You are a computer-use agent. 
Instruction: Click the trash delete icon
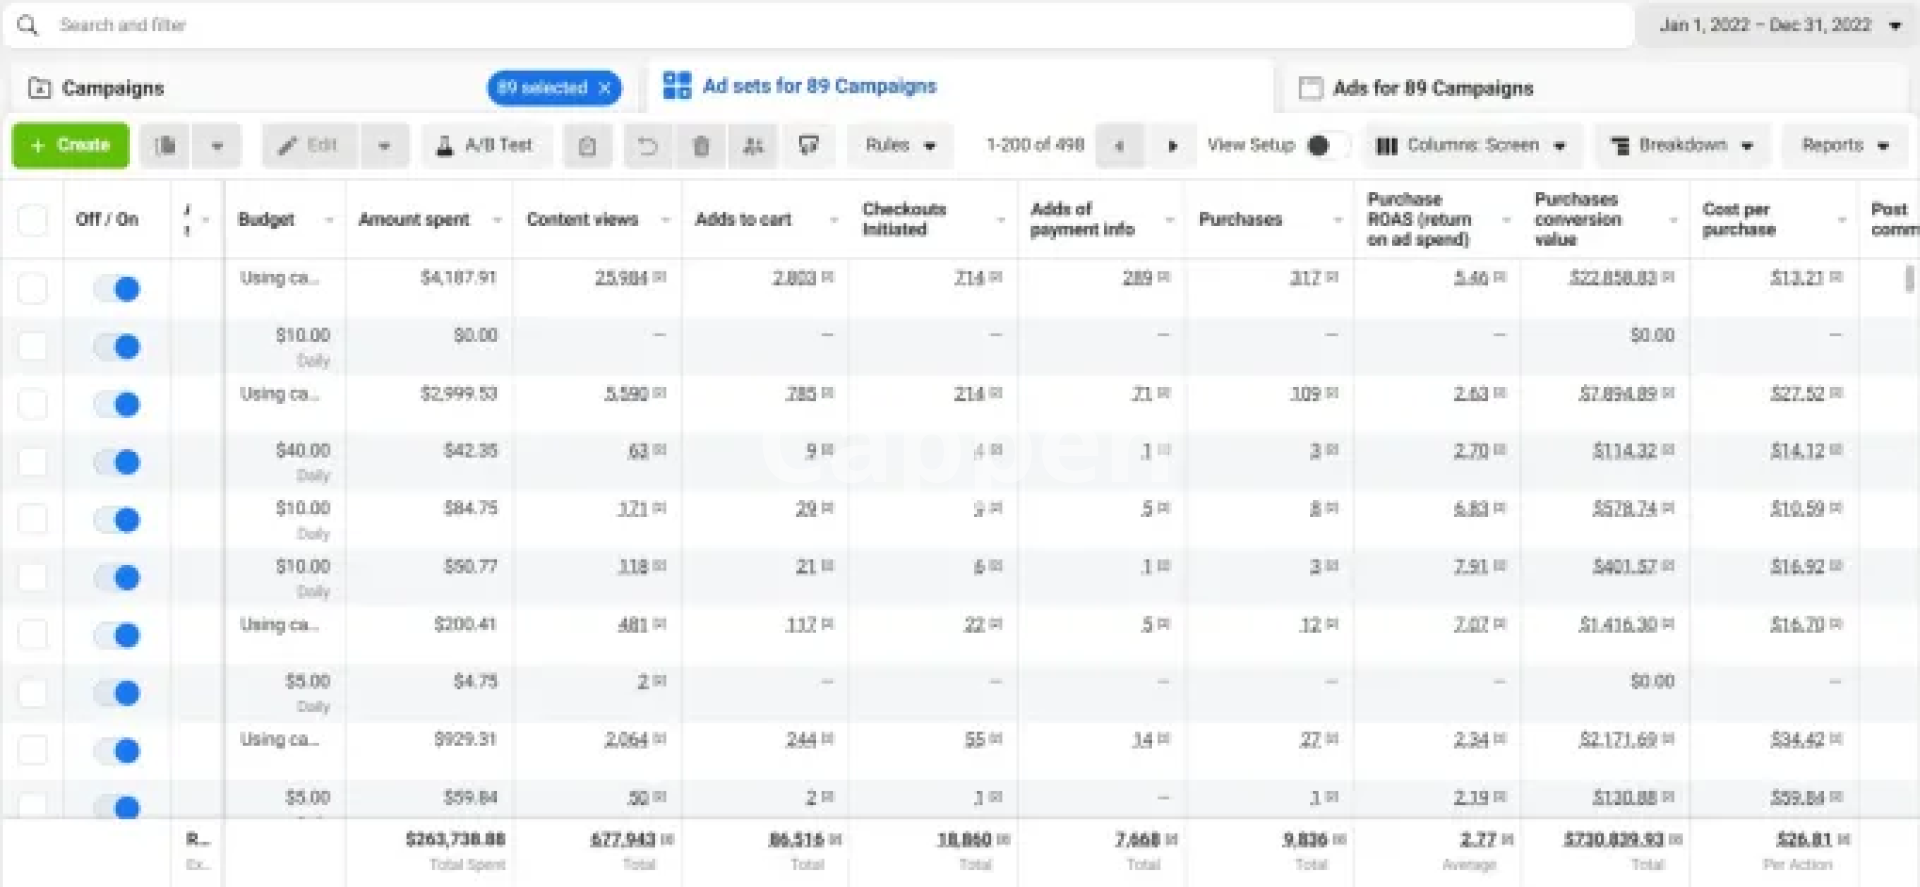pyautogui.click(x=701, y=146)
